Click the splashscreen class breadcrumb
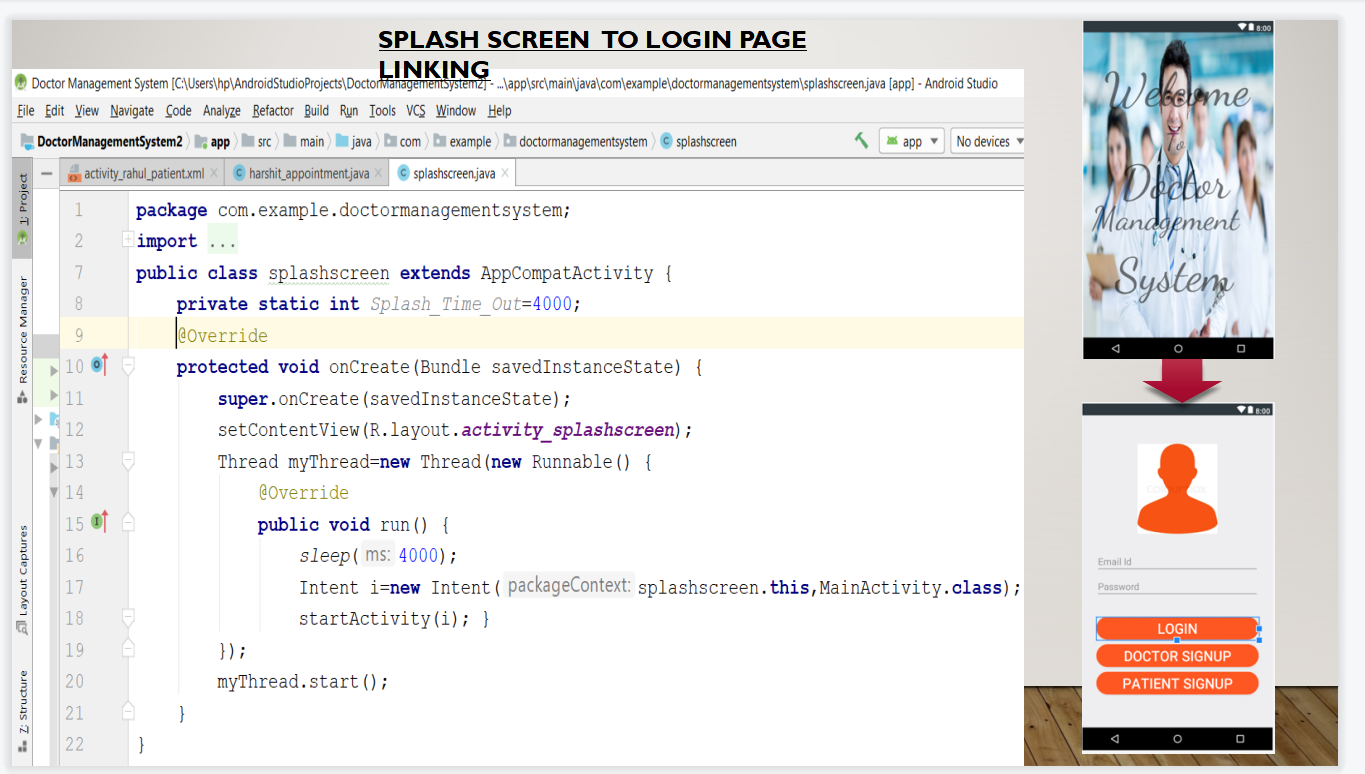1365x774 pixels. tap(699, 142)
